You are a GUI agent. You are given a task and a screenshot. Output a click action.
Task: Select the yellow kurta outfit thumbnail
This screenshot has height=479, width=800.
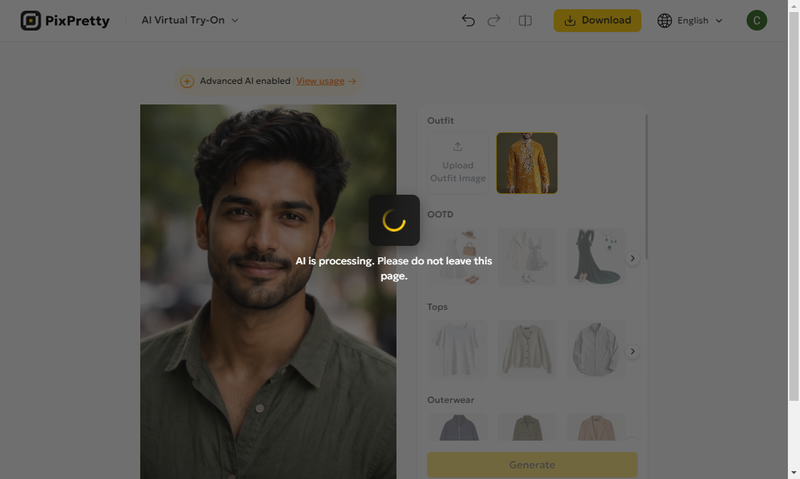pos(527,163)
